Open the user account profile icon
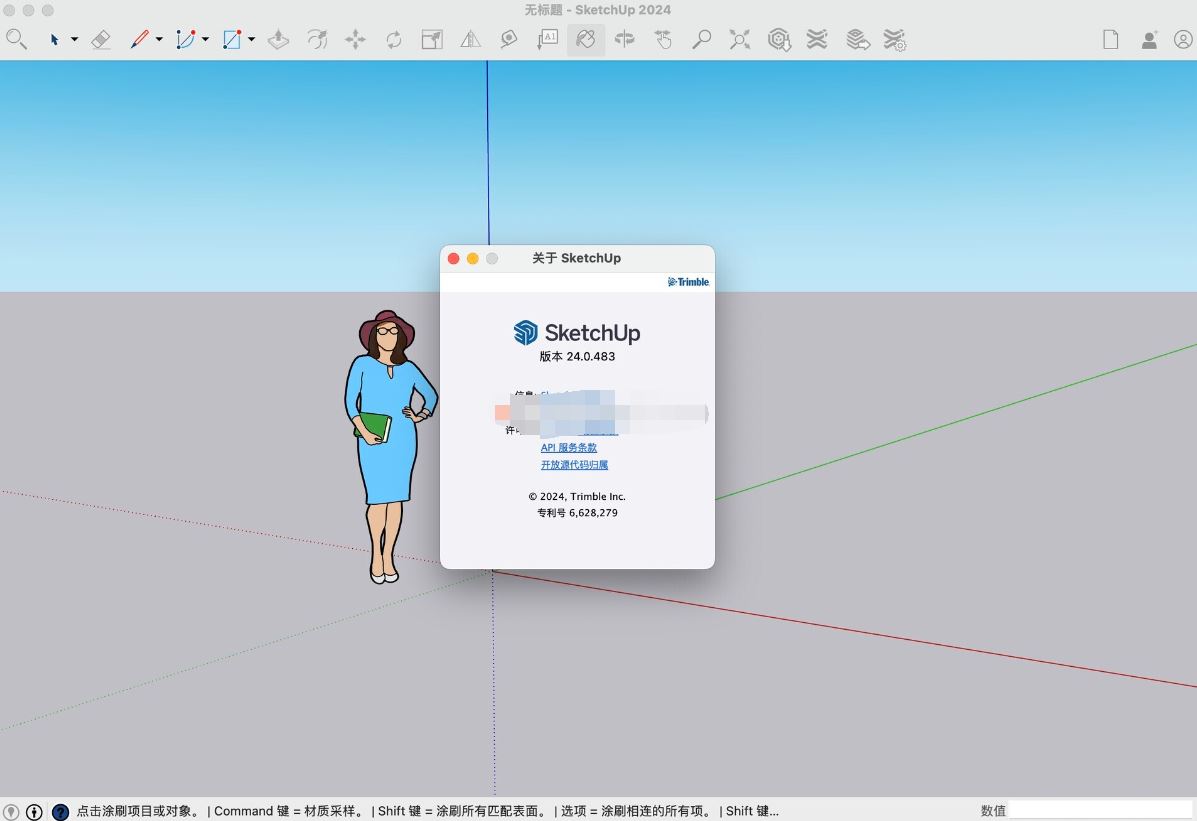 point(1183,39)
